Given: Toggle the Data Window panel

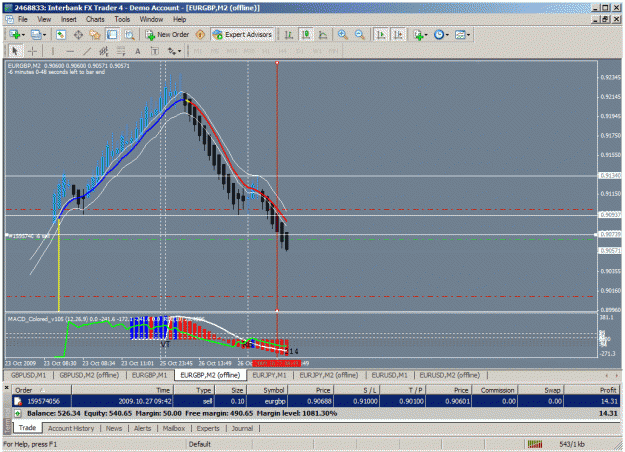Looking at the screenshot, I should tap(78, 35).
